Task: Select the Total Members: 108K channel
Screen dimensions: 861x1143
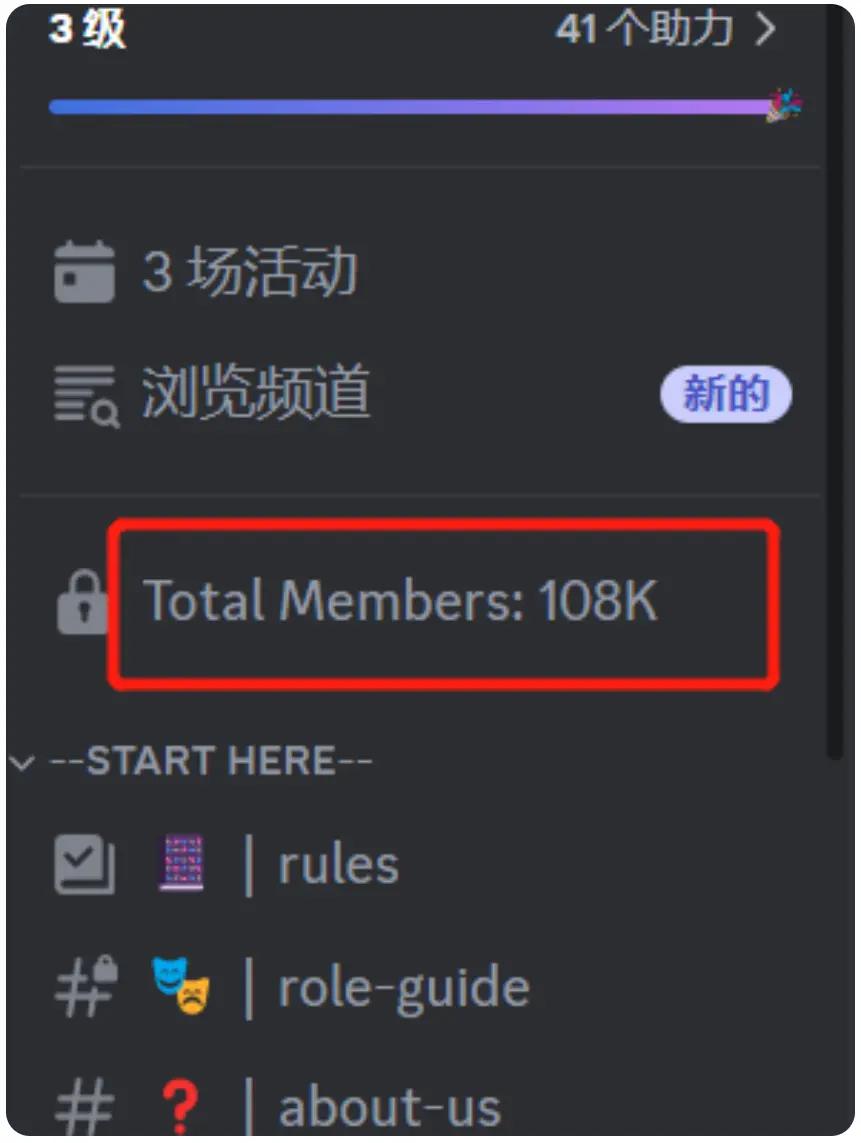Action: pos(400,601)
